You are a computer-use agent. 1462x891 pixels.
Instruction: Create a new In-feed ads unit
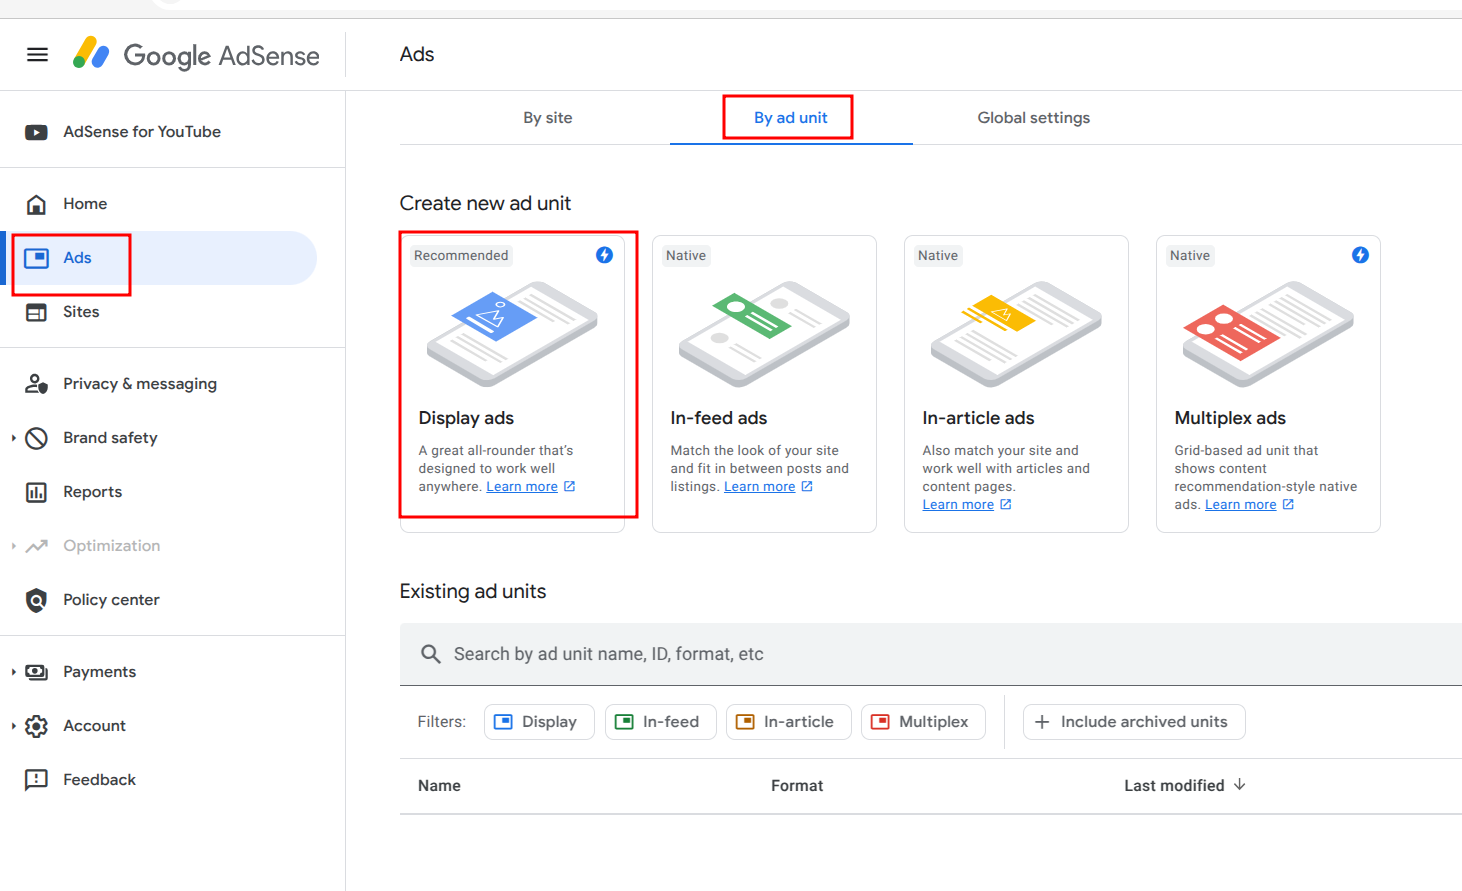[x=764, y=384]
